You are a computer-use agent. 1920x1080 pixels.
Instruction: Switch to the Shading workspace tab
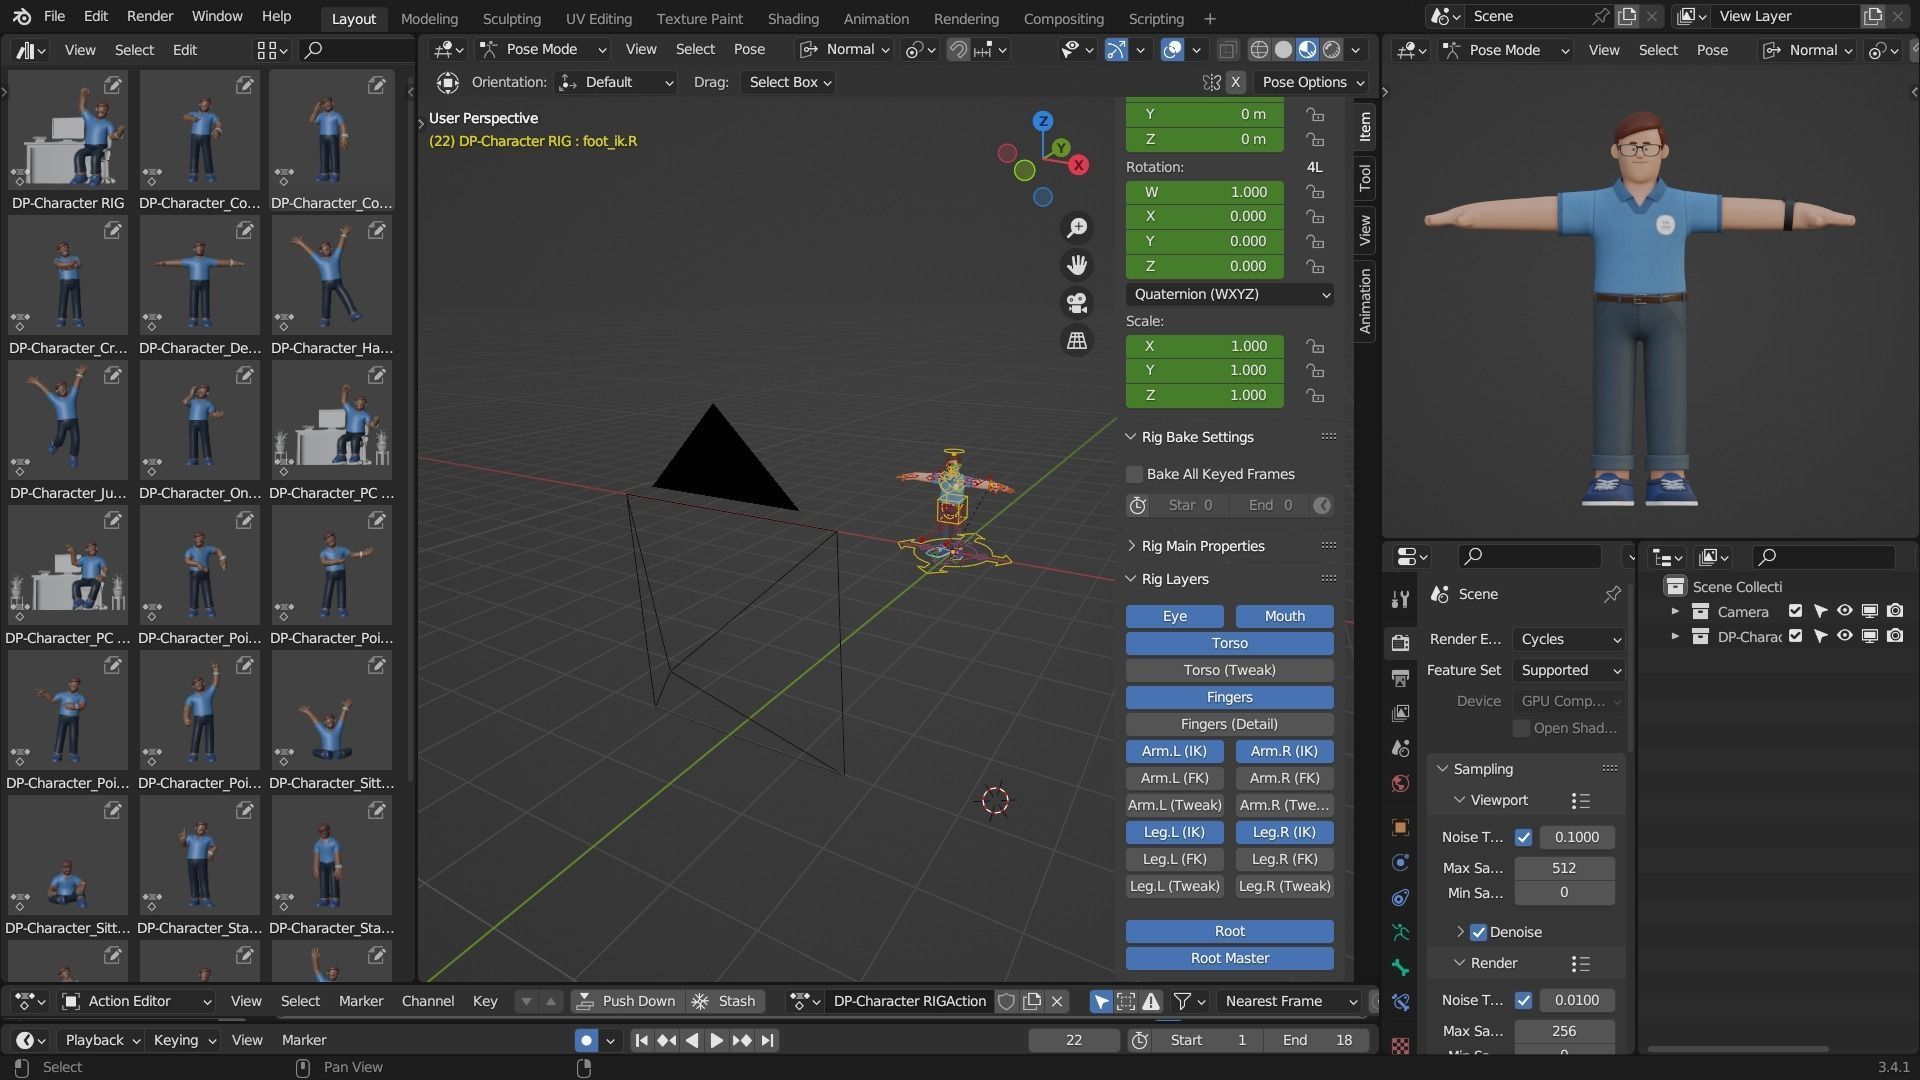(792, 18)
